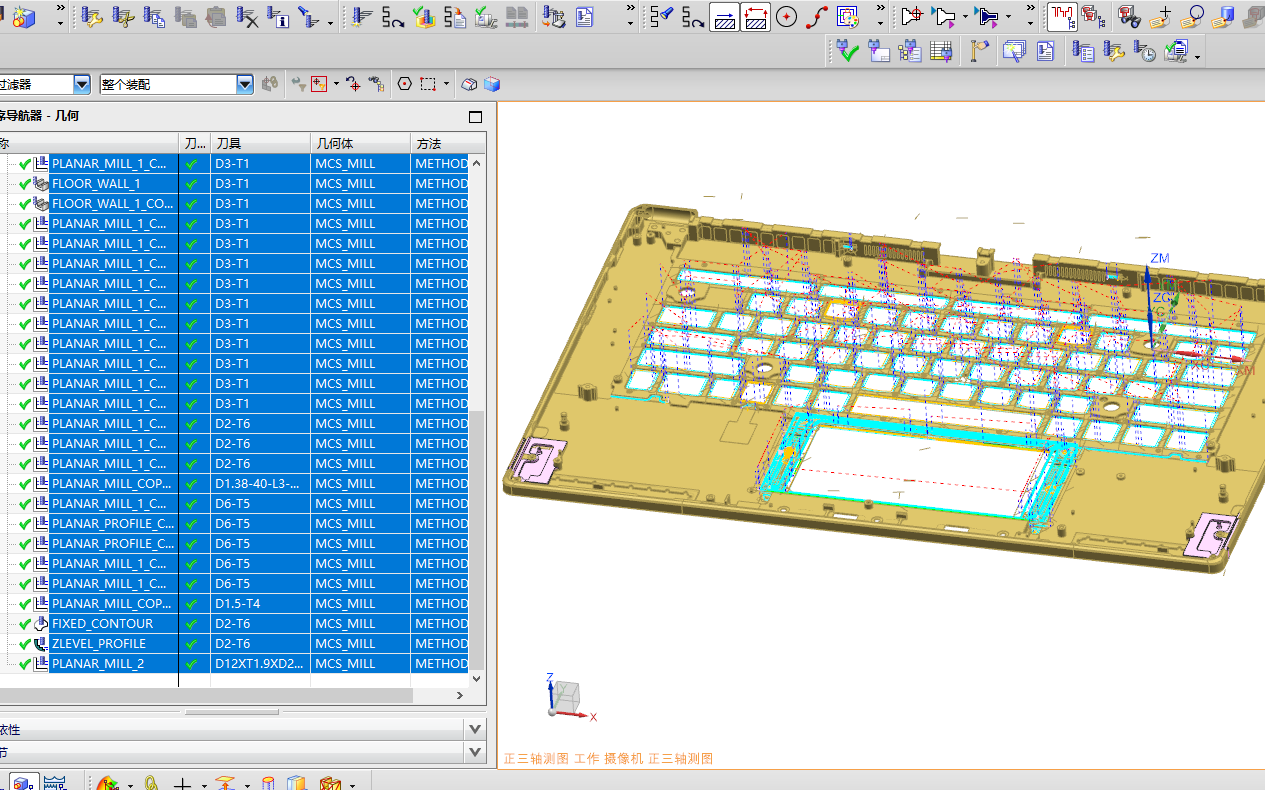The height and width of the screenshot is (790, 1265).
Task: Toggle the red cube tree view button
Action: pyautogui.click(x=1094, y=17)
